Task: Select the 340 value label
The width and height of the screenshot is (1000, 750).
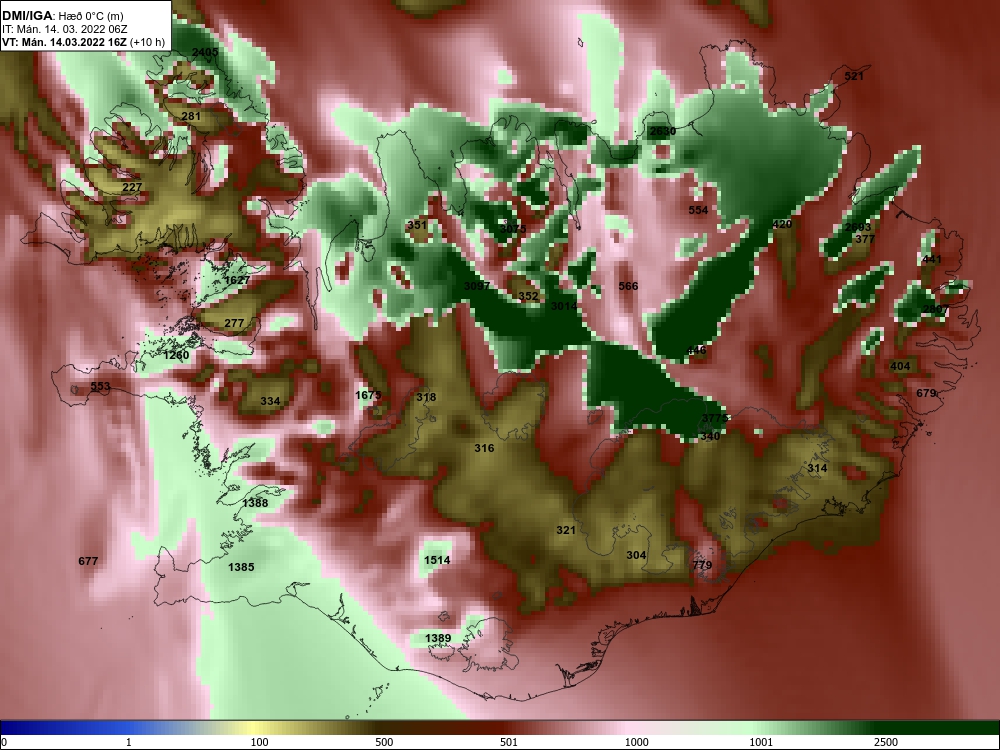Action: (710, 437)
